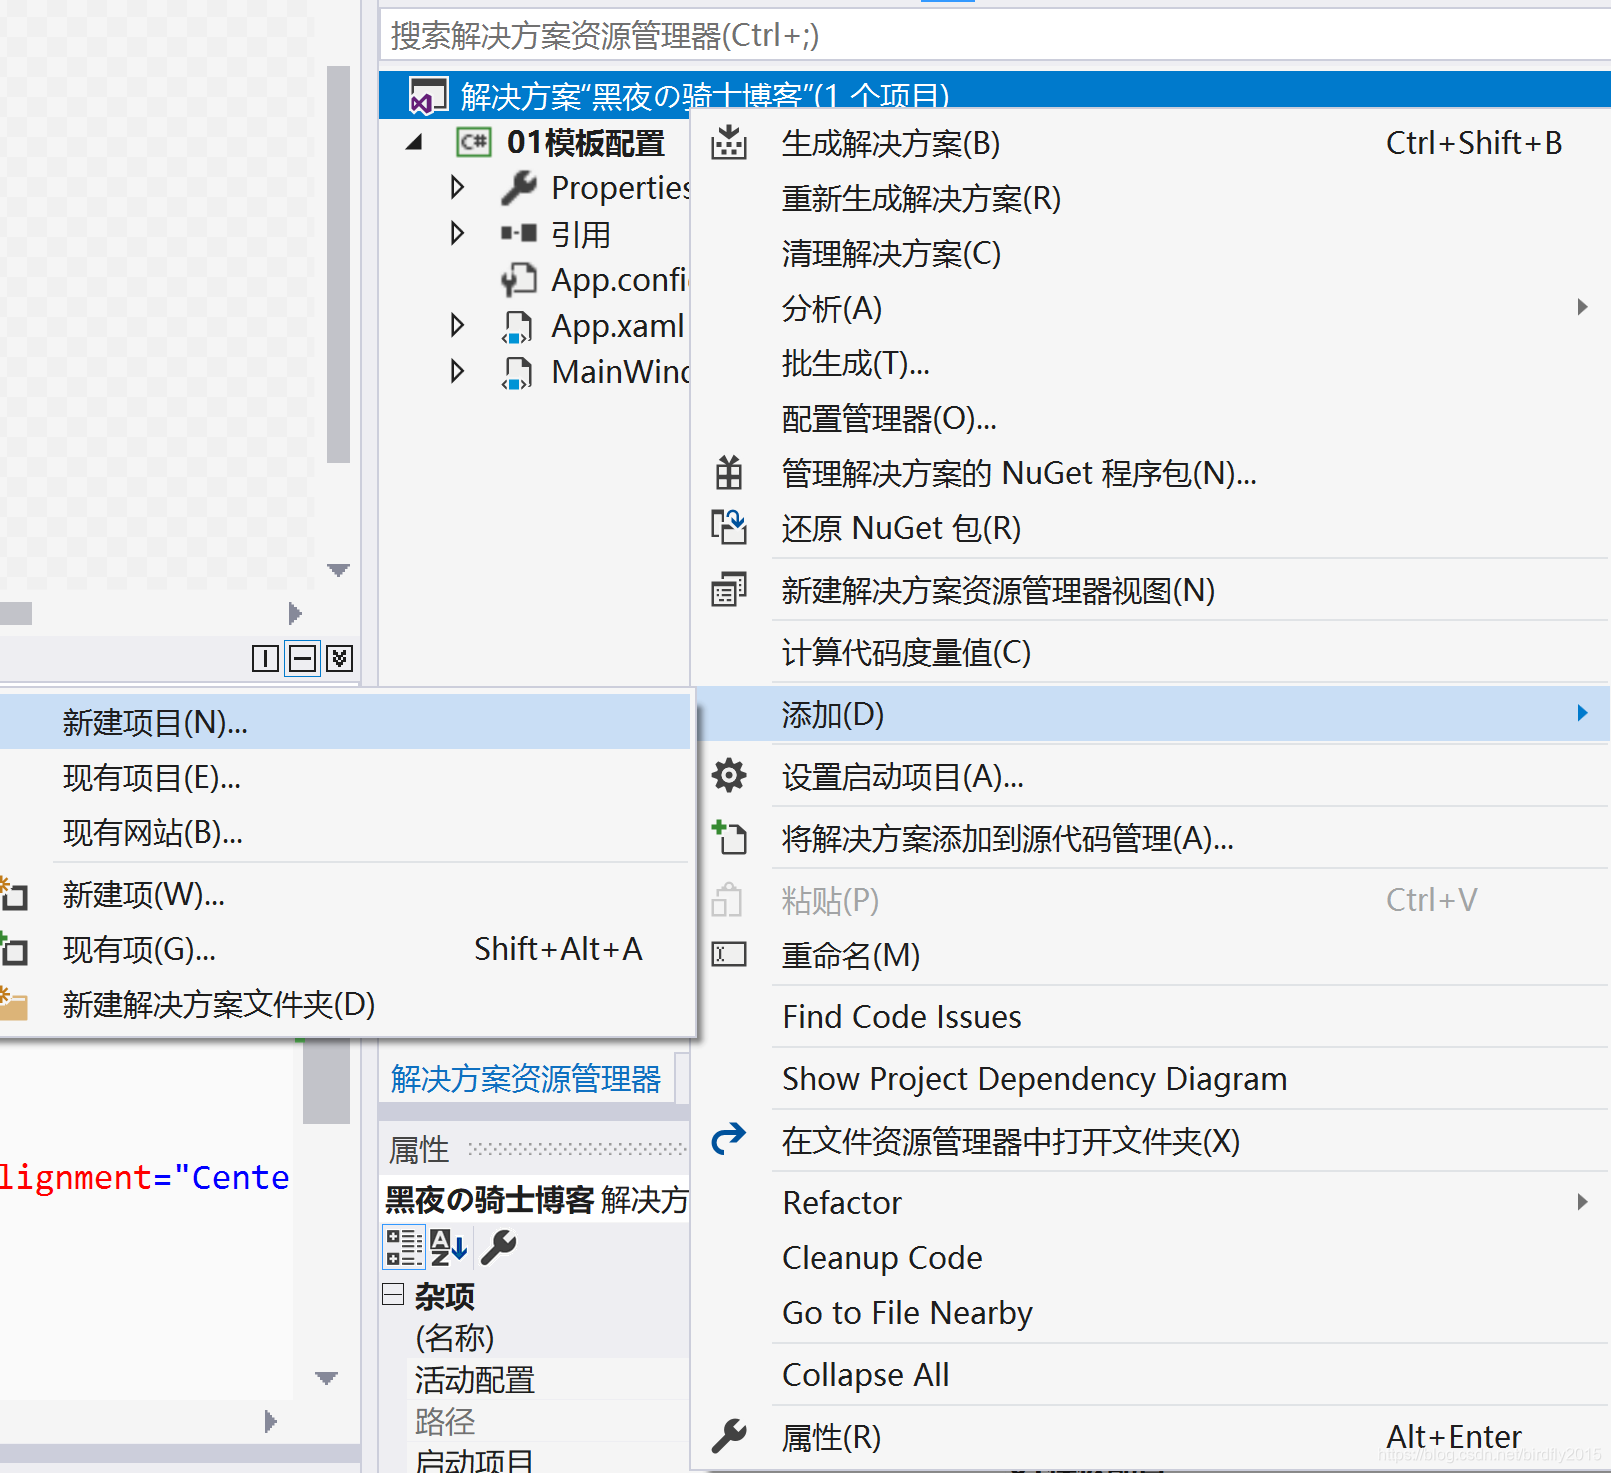Screen dimensions: 1611x1473
Task: Open the Refactor submenu
Action: [x=1150, y=1202]
